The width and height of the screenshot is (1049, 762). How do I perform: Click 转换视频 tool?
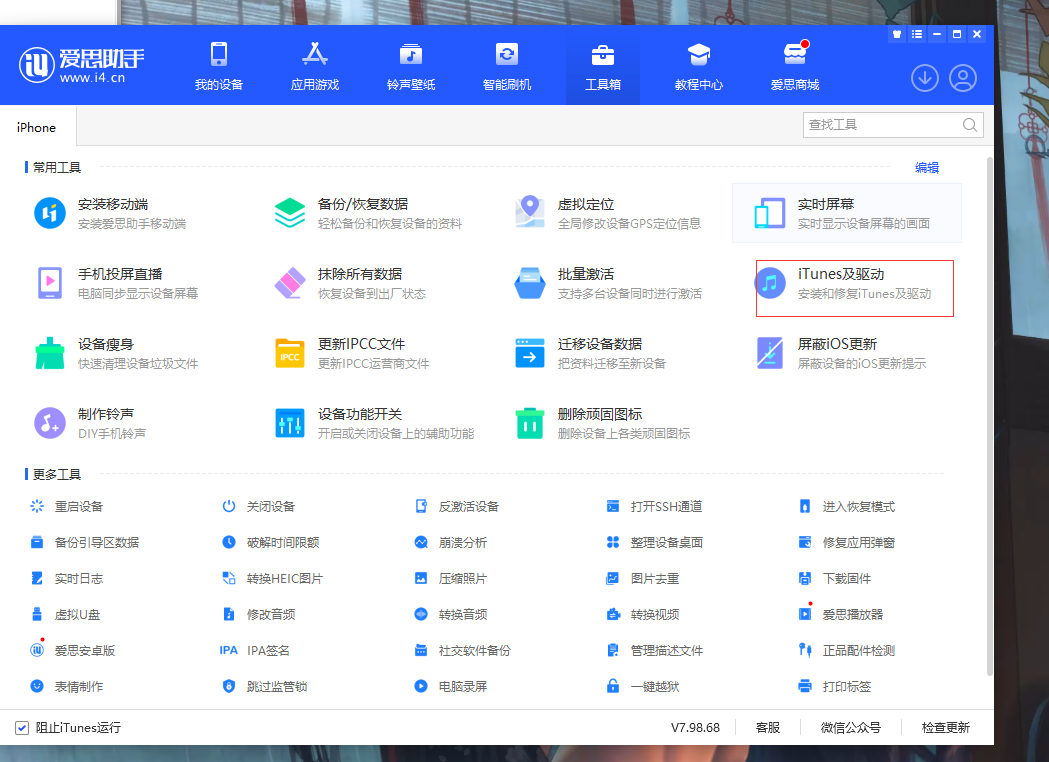coord(642,615)
